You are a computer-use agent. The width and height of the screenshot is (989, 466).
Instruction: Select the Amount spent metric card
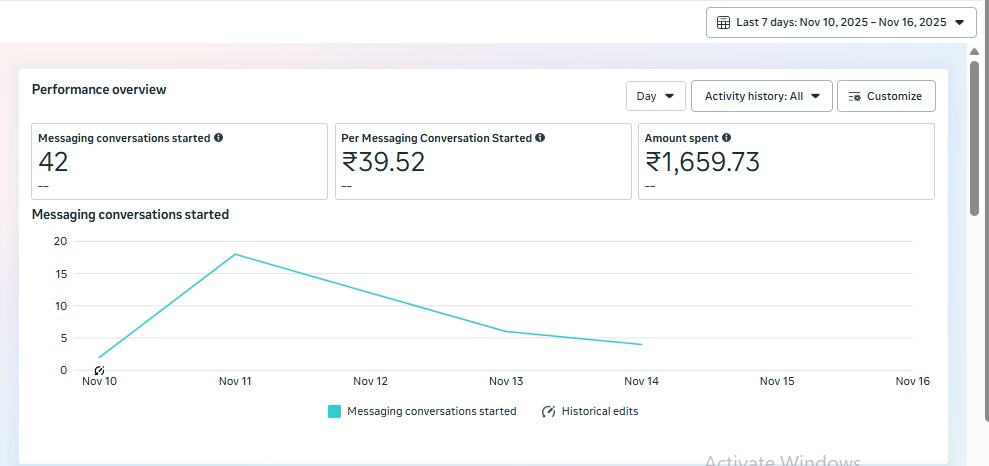786,162
